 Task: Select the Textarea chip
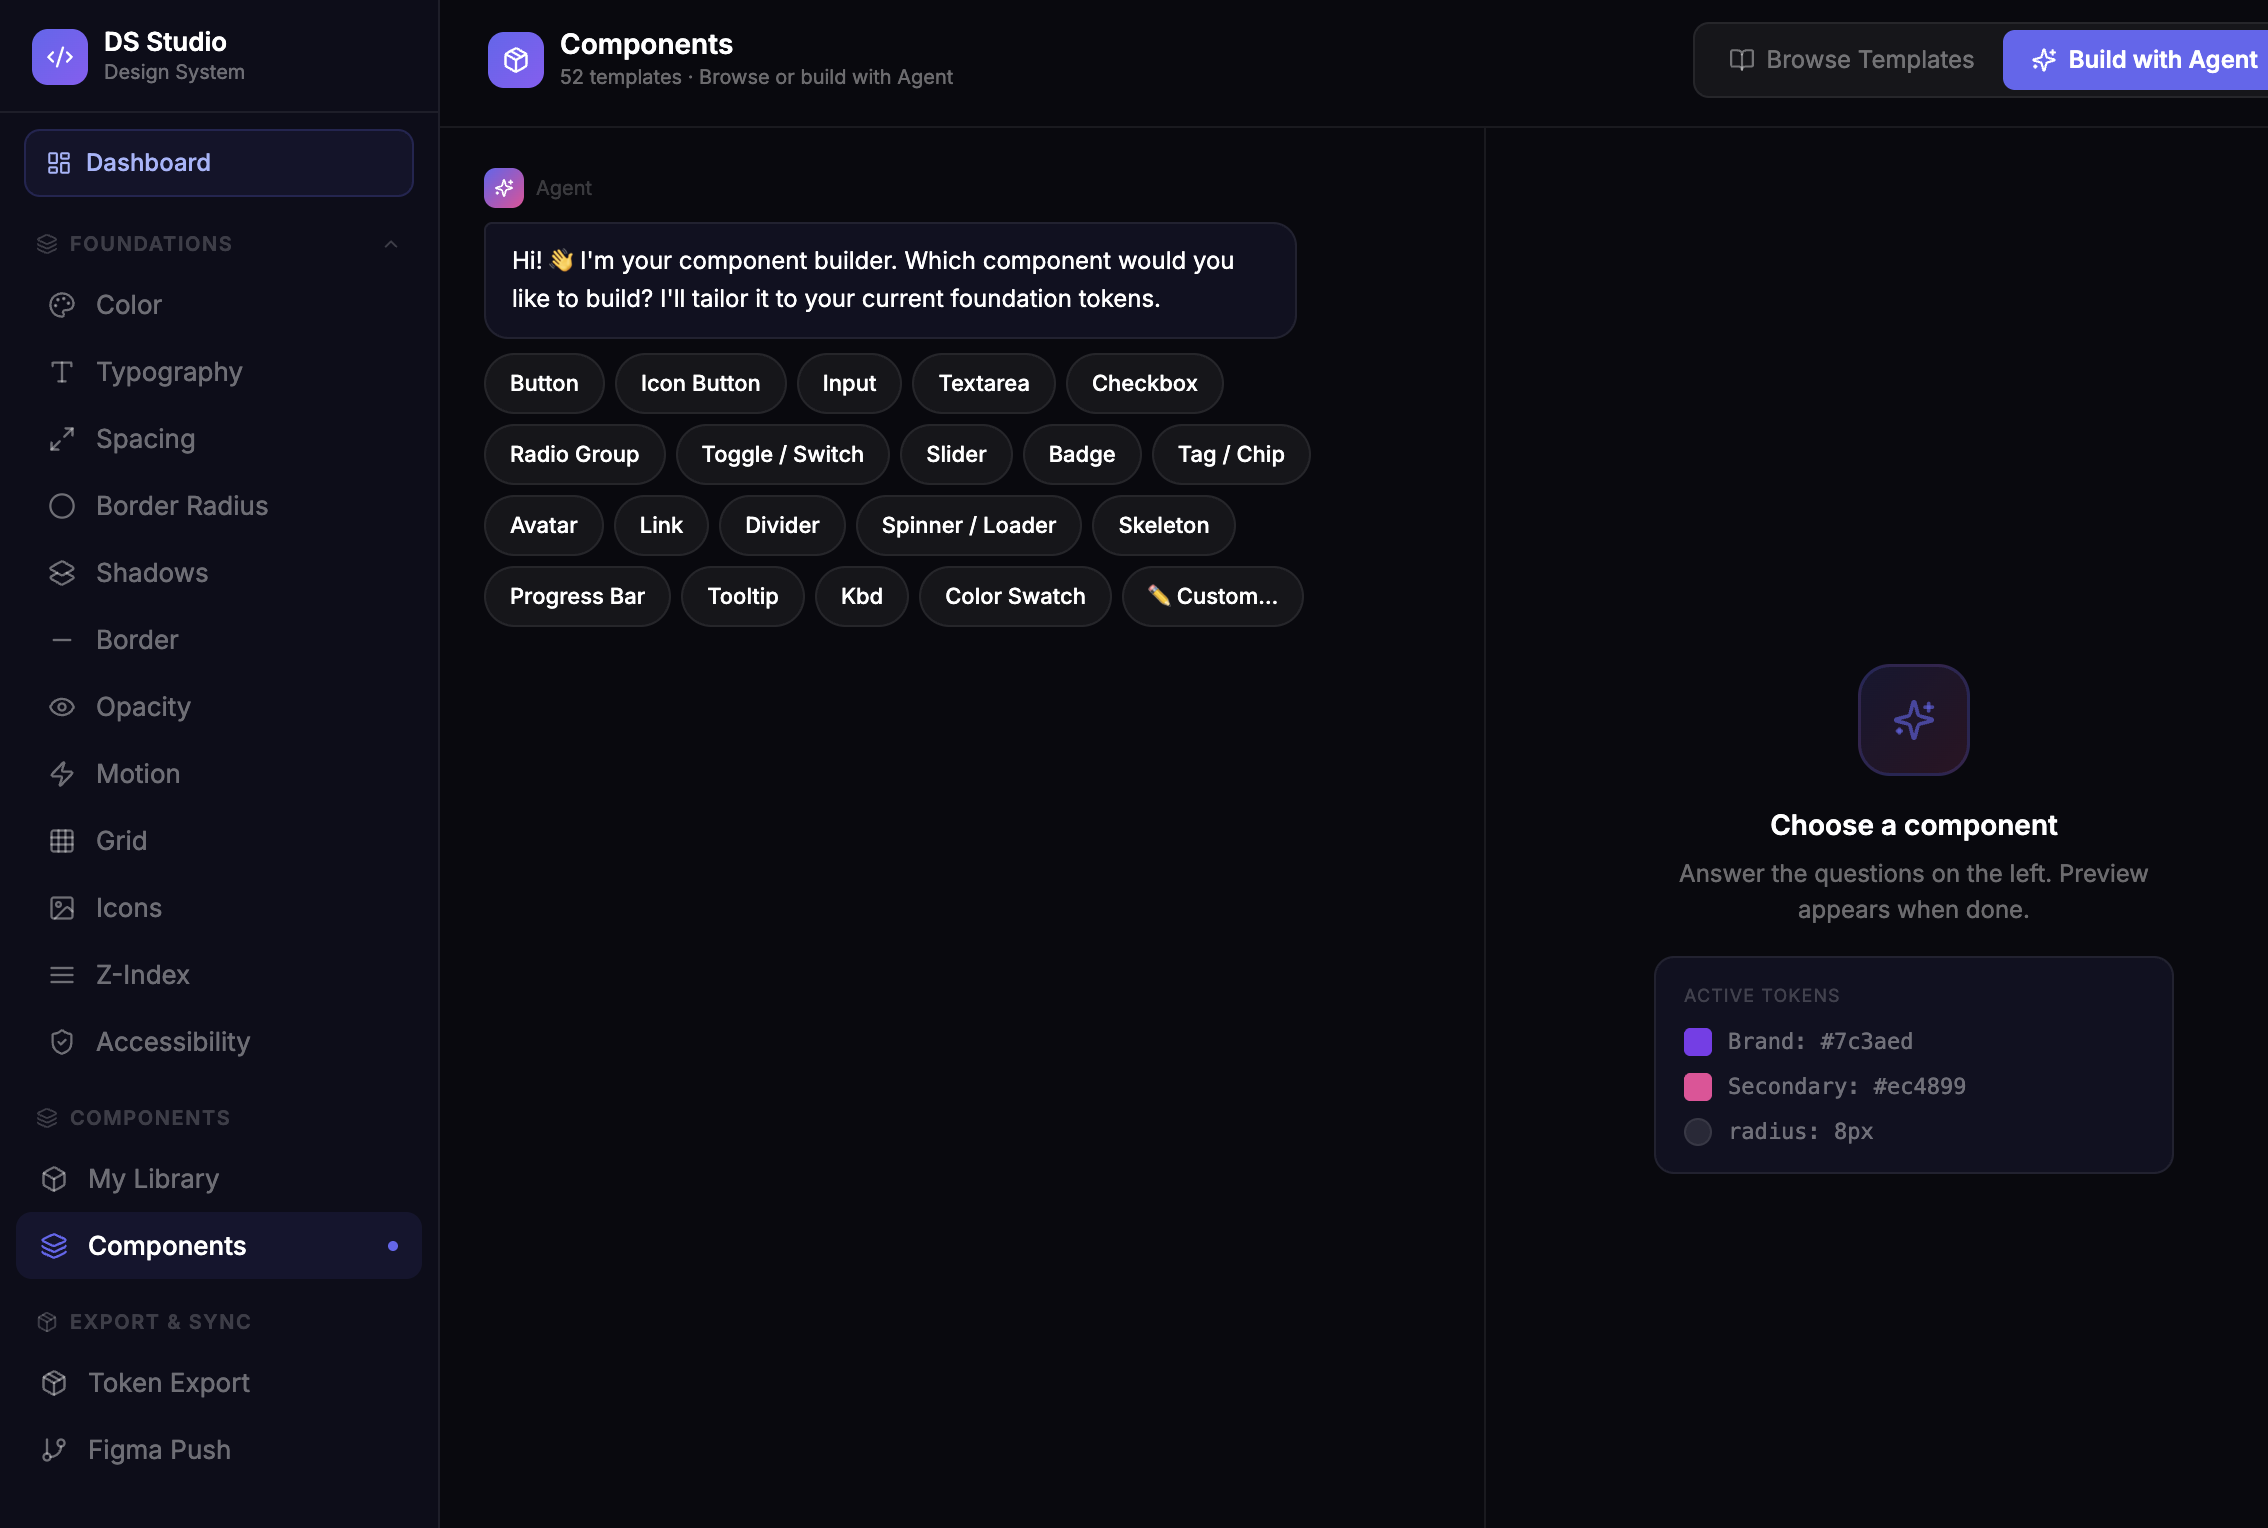984,383
